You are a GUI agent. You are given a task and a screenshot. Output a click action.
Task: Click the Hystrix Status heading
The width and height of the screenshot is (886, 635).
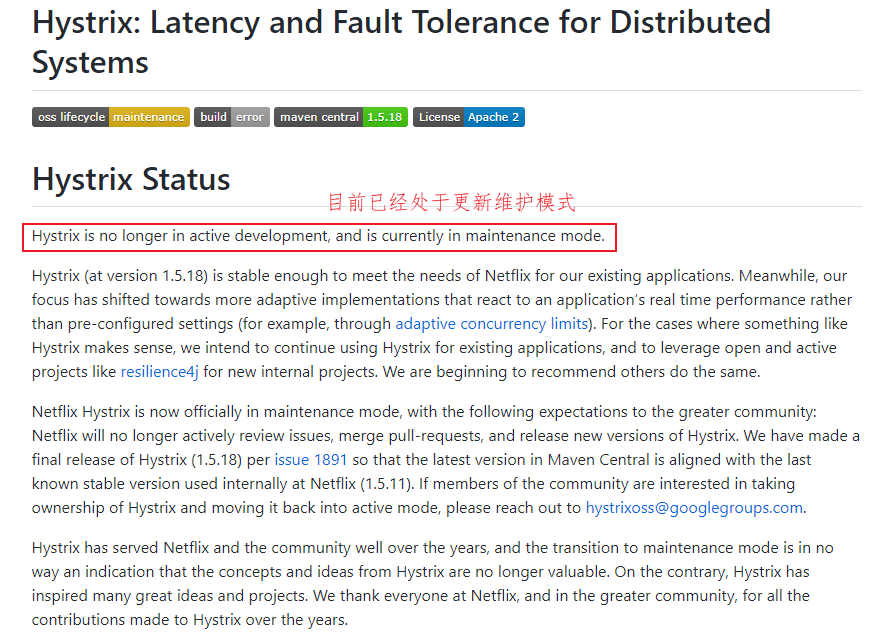[x=131, y=180]
